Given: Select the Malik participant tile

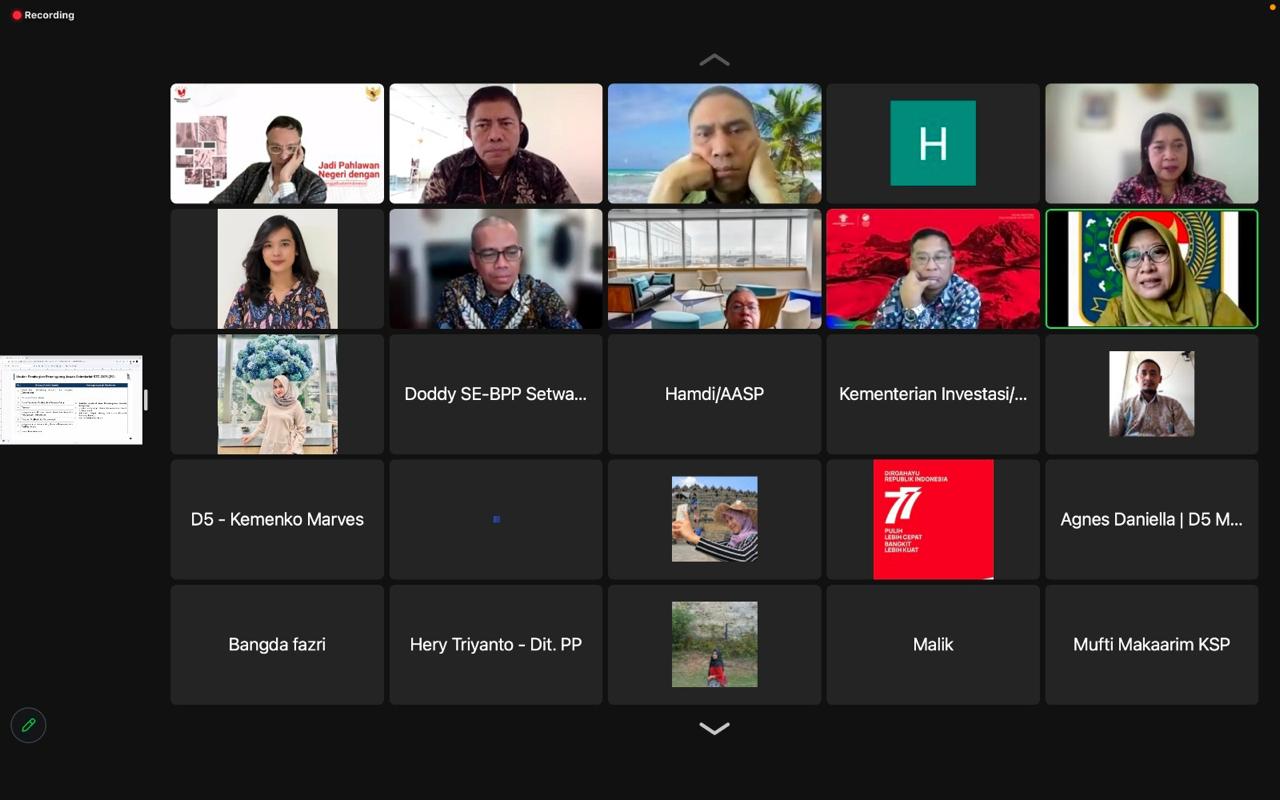Looking at the screenshot, I should [932, 645].
